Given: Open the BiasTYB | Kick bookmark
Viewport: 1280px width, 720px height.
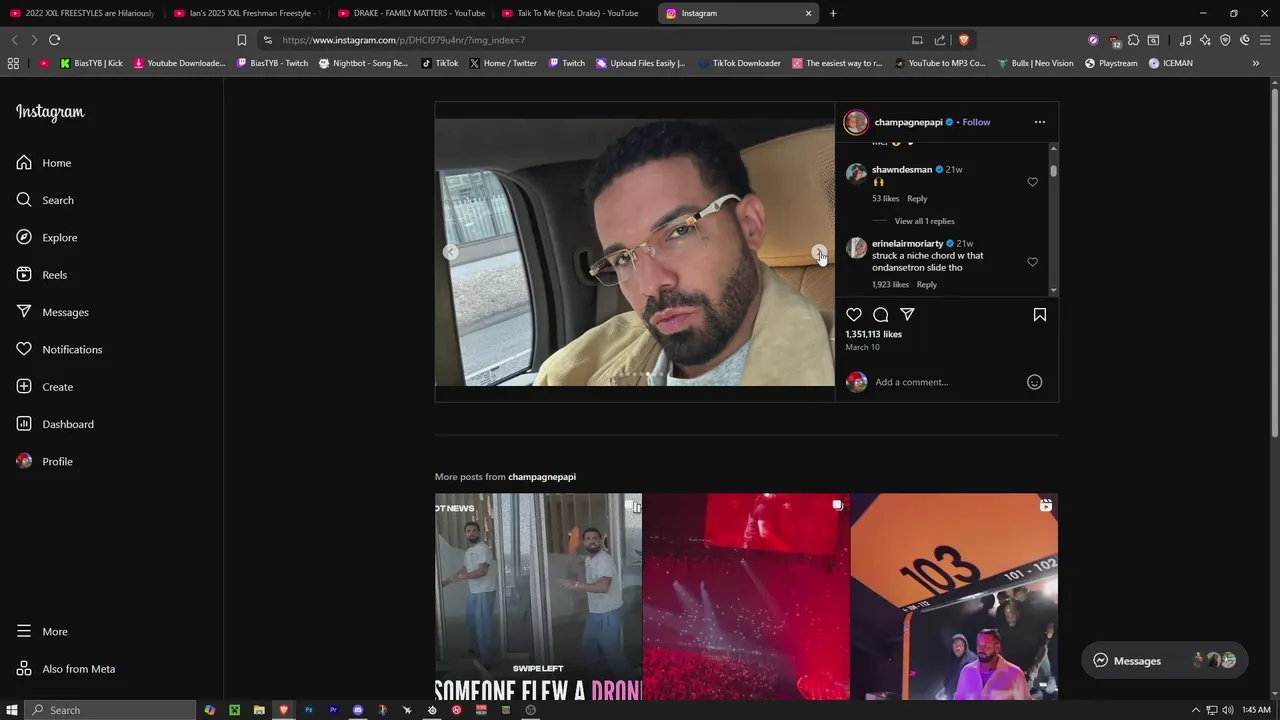Looking at the screenshot, I should [91, 63].
